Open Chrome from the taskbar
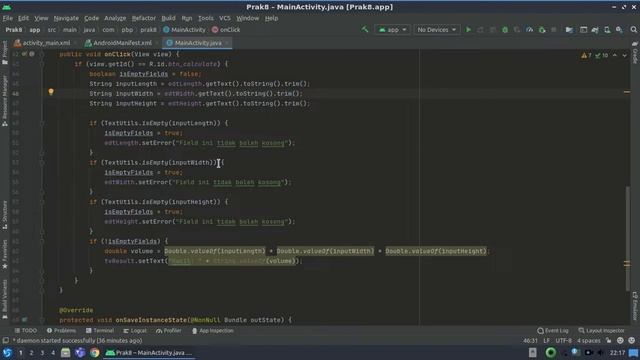640x360 pixels. 95,353
